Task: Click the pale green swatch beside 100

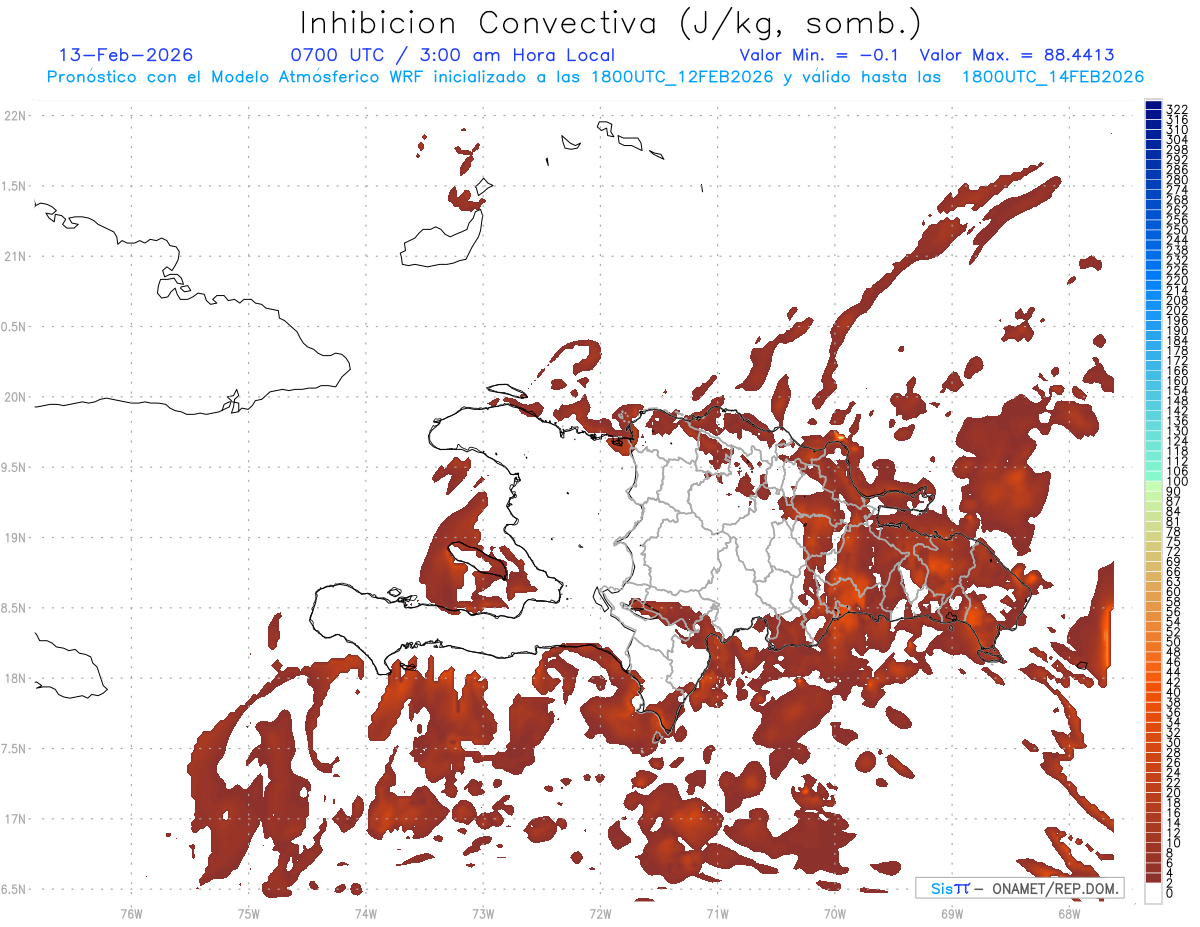Action: [1153, 486]
